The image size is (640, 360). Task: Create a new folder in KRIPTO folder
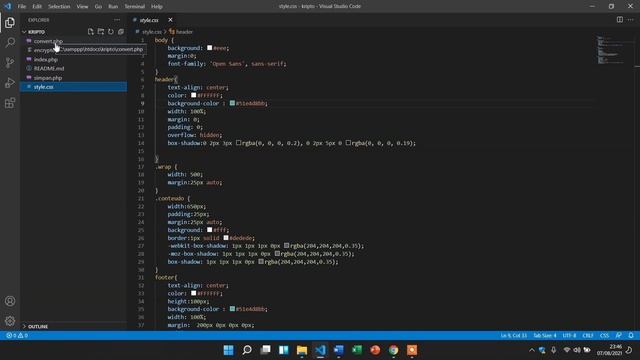(101, 31)
